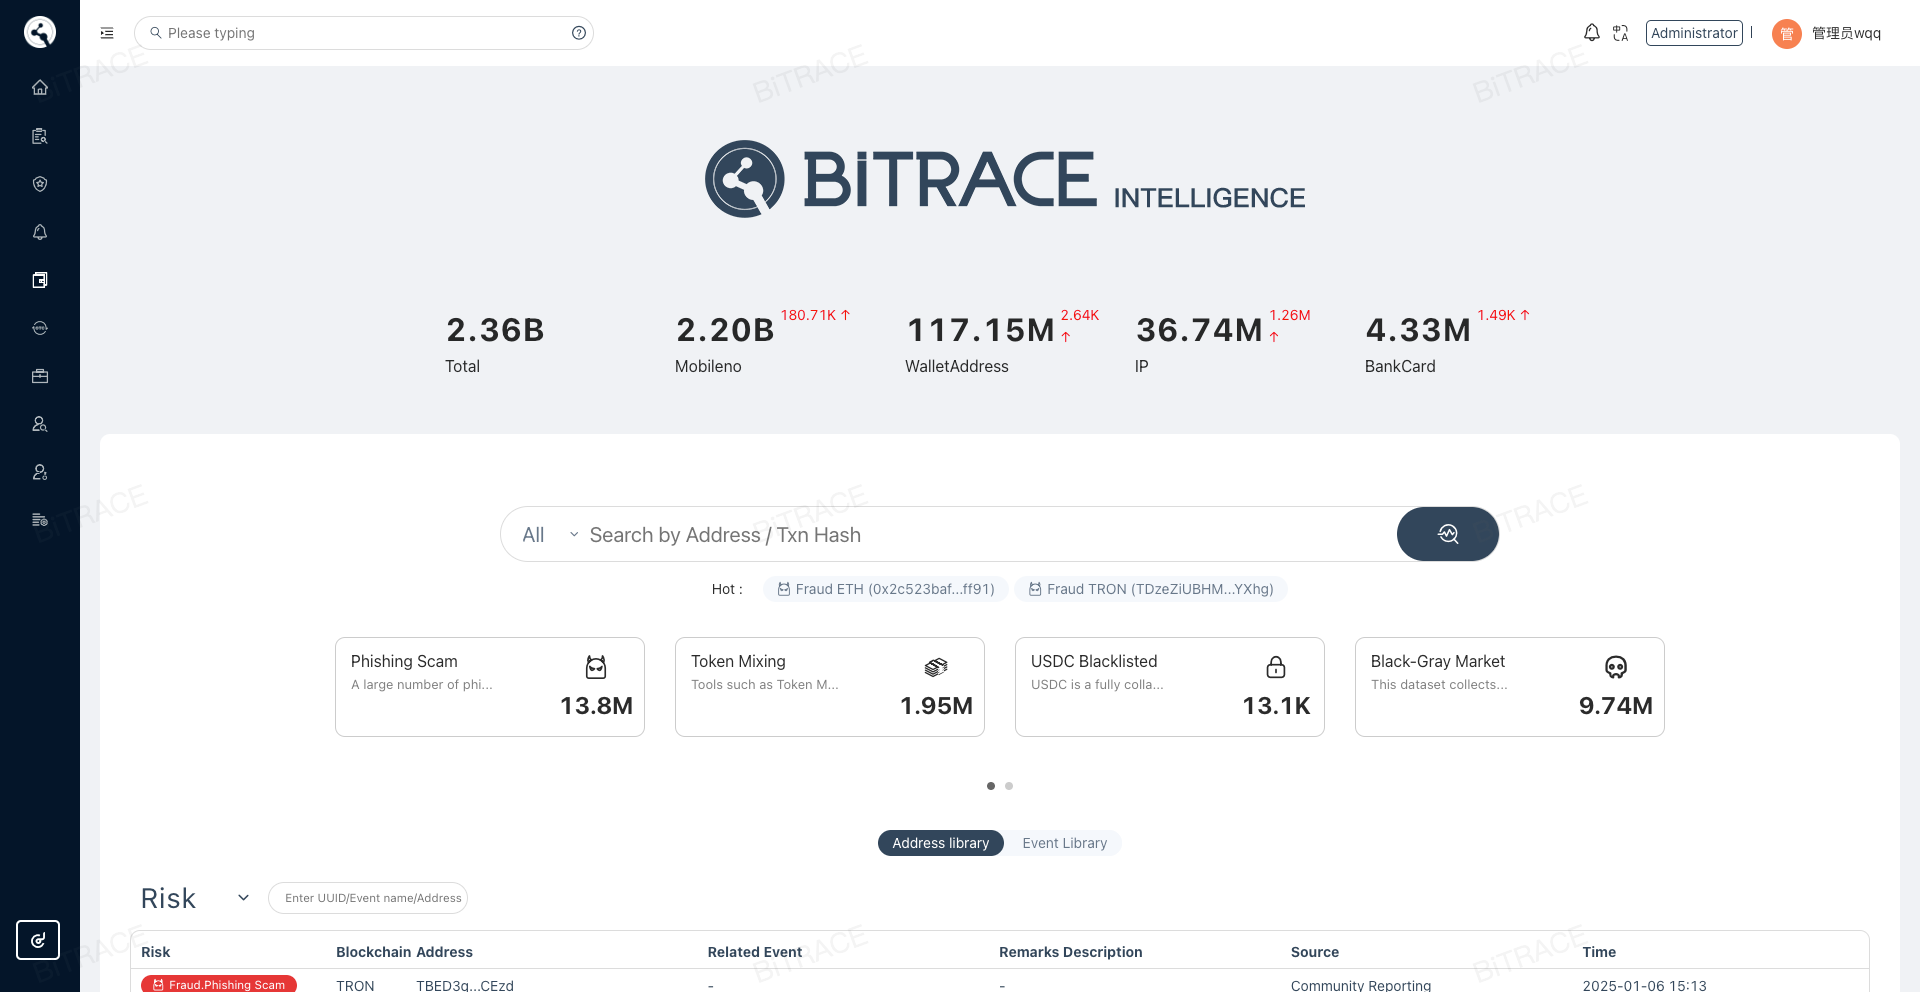Click the Community Reporting source cell

pos(1361,985)
